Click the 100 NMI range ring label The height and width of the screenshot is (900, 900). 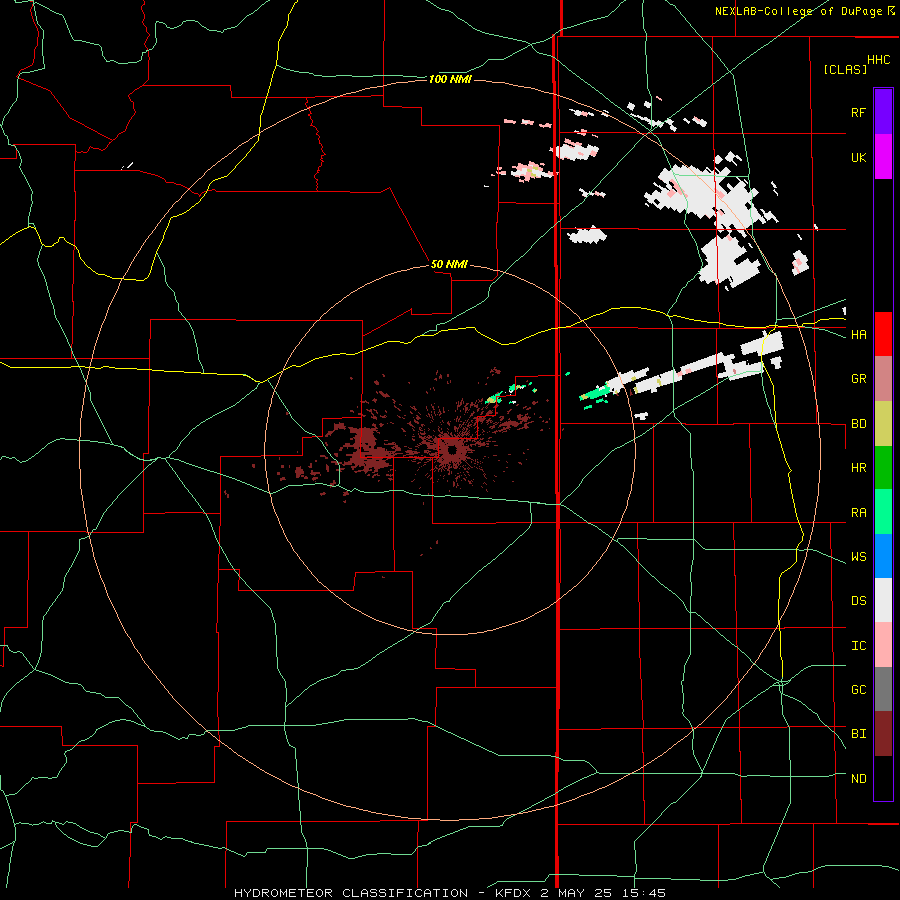pos(450,79)
